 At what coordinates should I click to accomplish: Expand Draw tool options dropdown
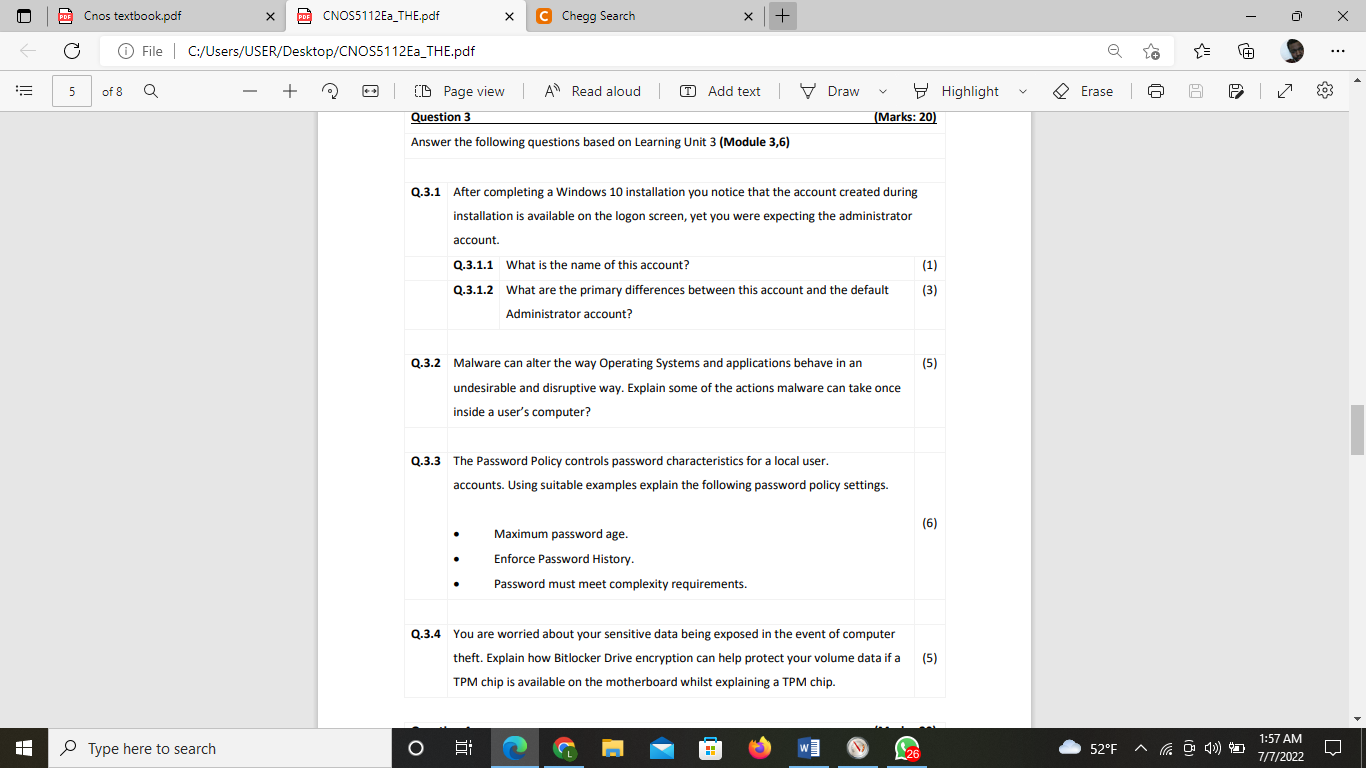(x=883, y=91)
